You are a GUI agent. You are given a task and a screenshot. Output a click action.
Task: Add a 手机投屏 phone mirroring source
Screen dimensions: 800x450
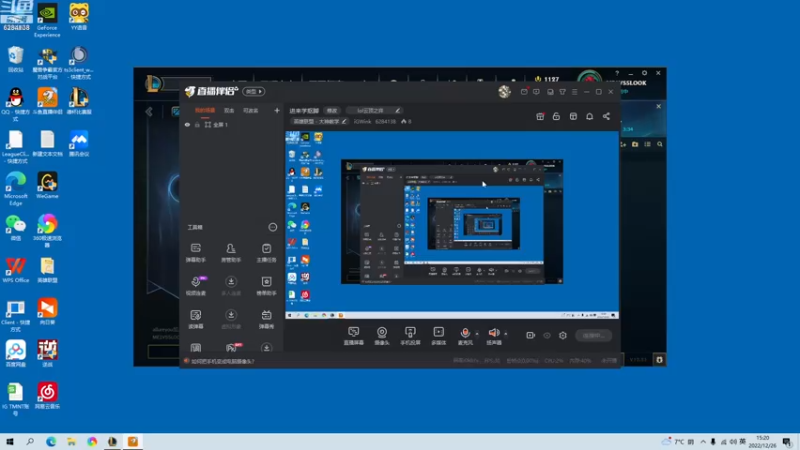(410, 336)
